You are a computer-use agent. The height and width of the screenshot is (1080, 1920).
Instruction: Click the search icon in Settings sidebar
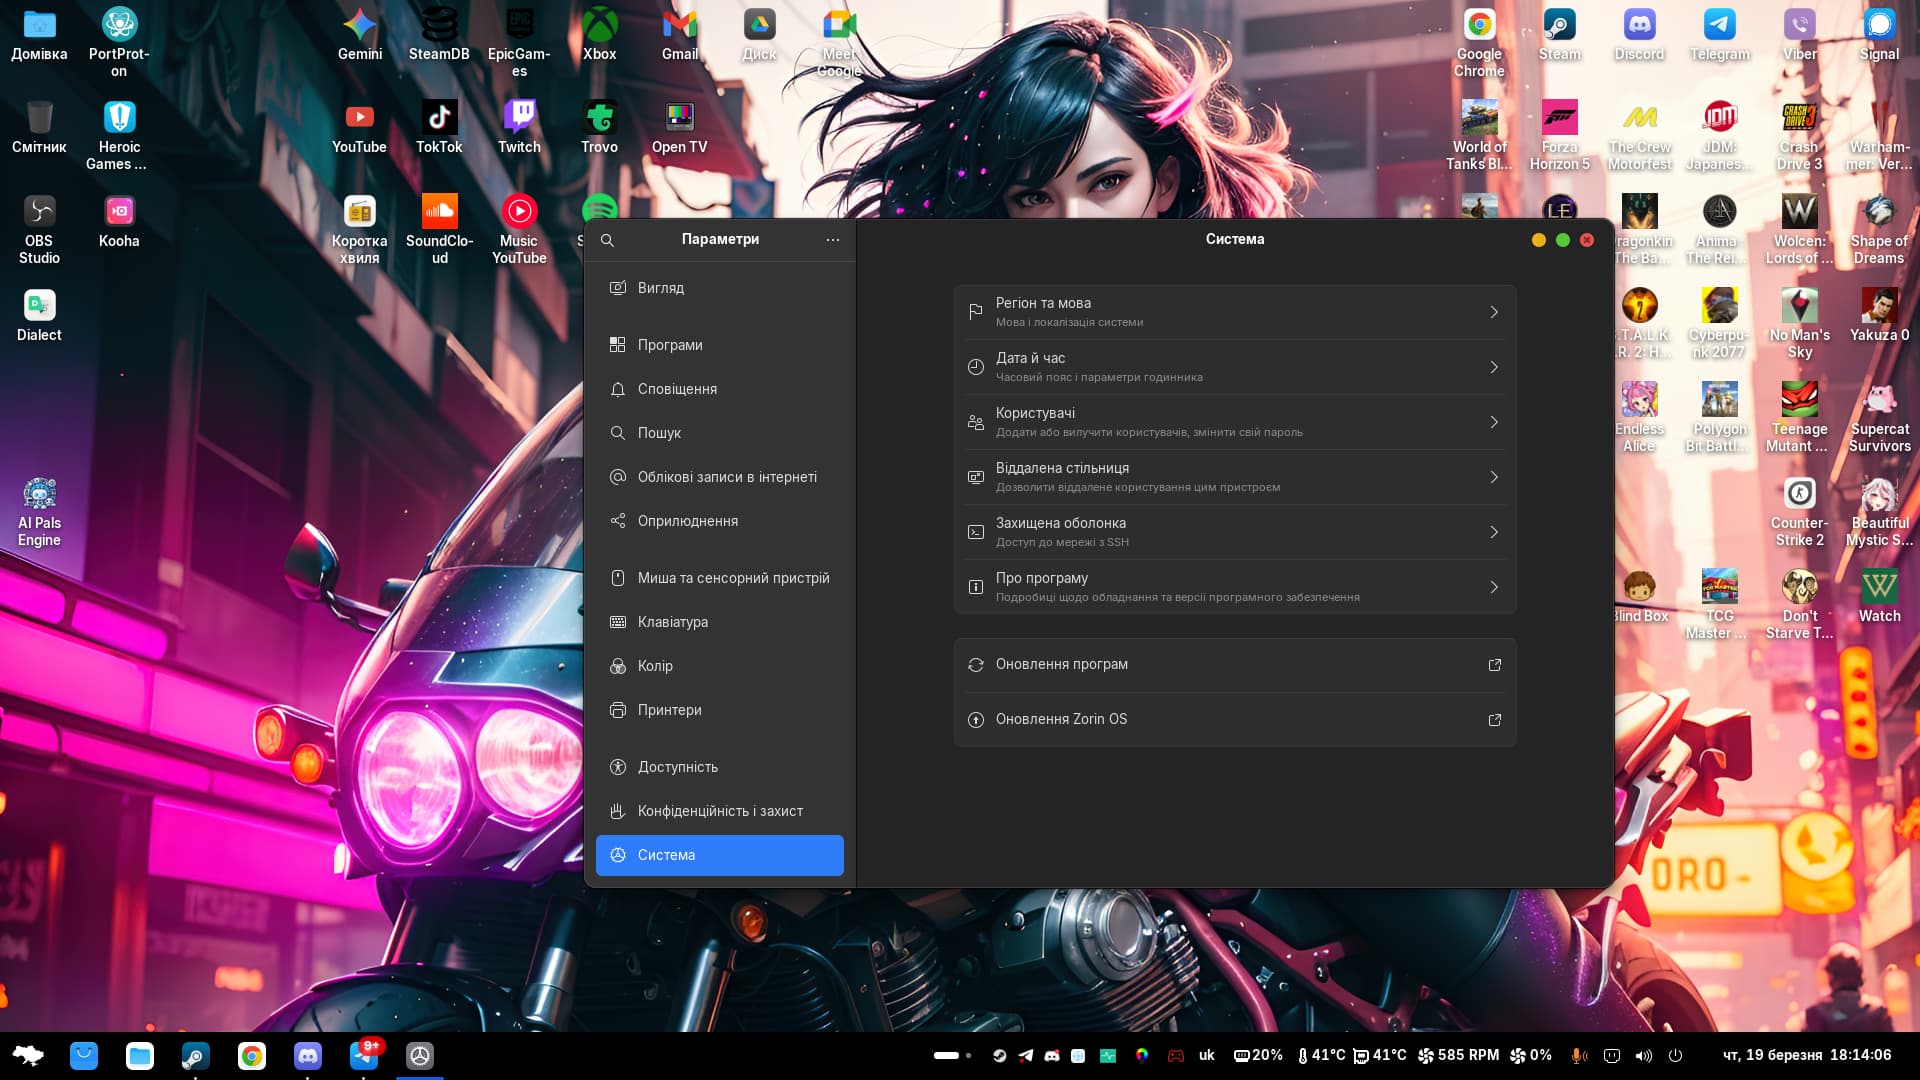(x=607, y=240)
